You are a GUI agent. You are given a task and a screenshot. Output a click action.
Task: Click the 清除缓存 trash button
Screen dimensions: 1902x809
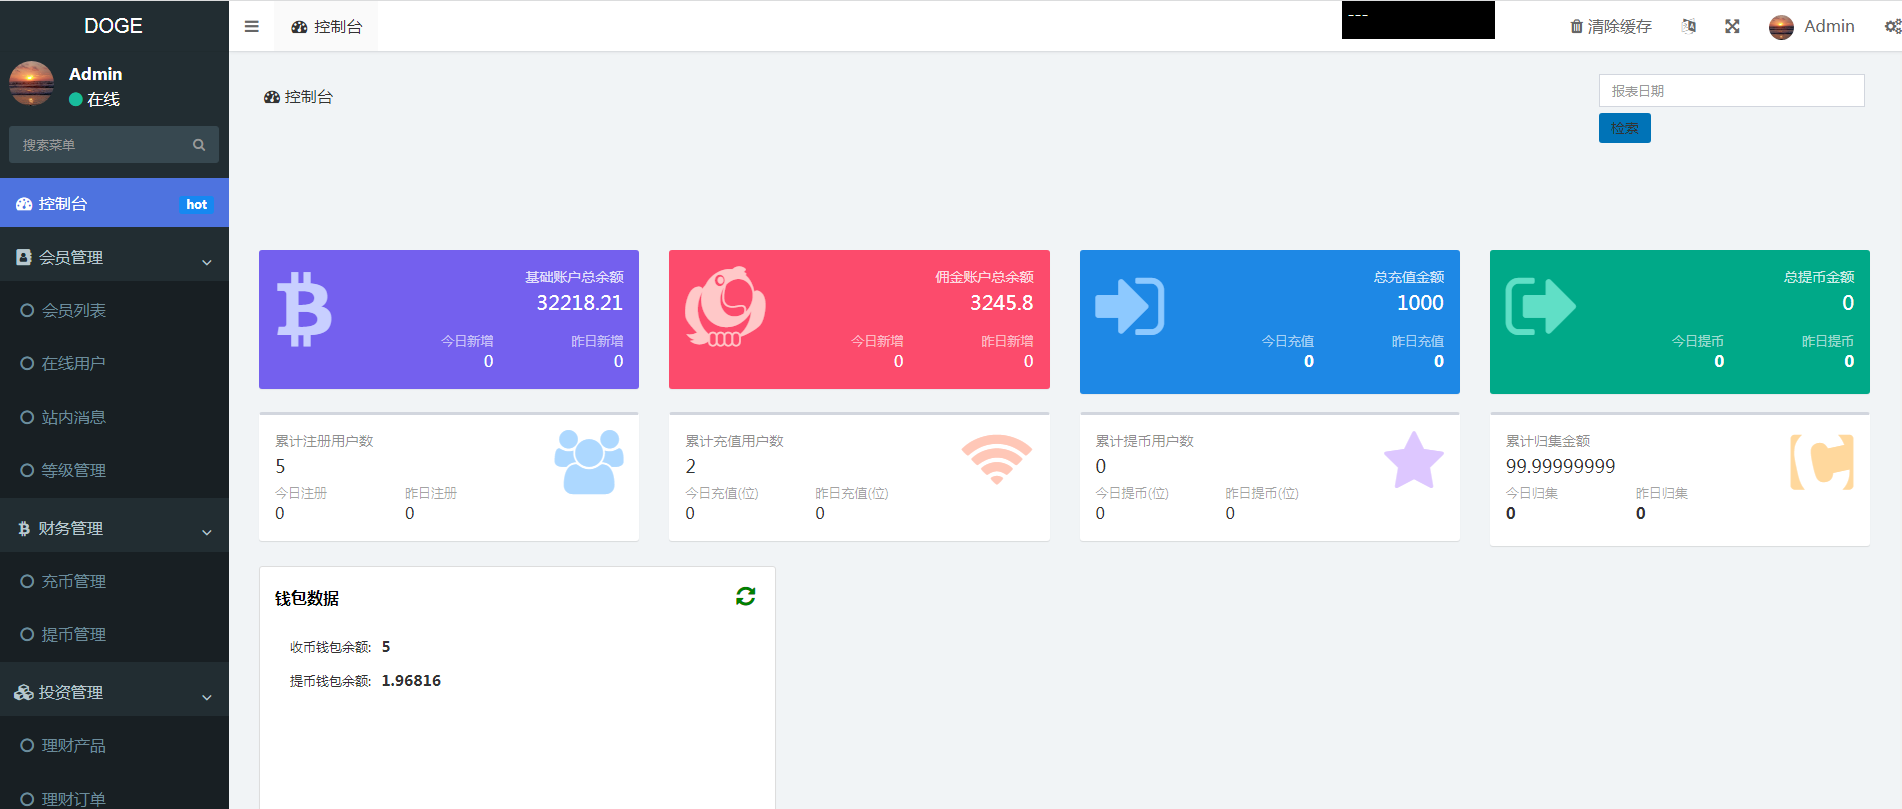click(x=1611, y=27)
